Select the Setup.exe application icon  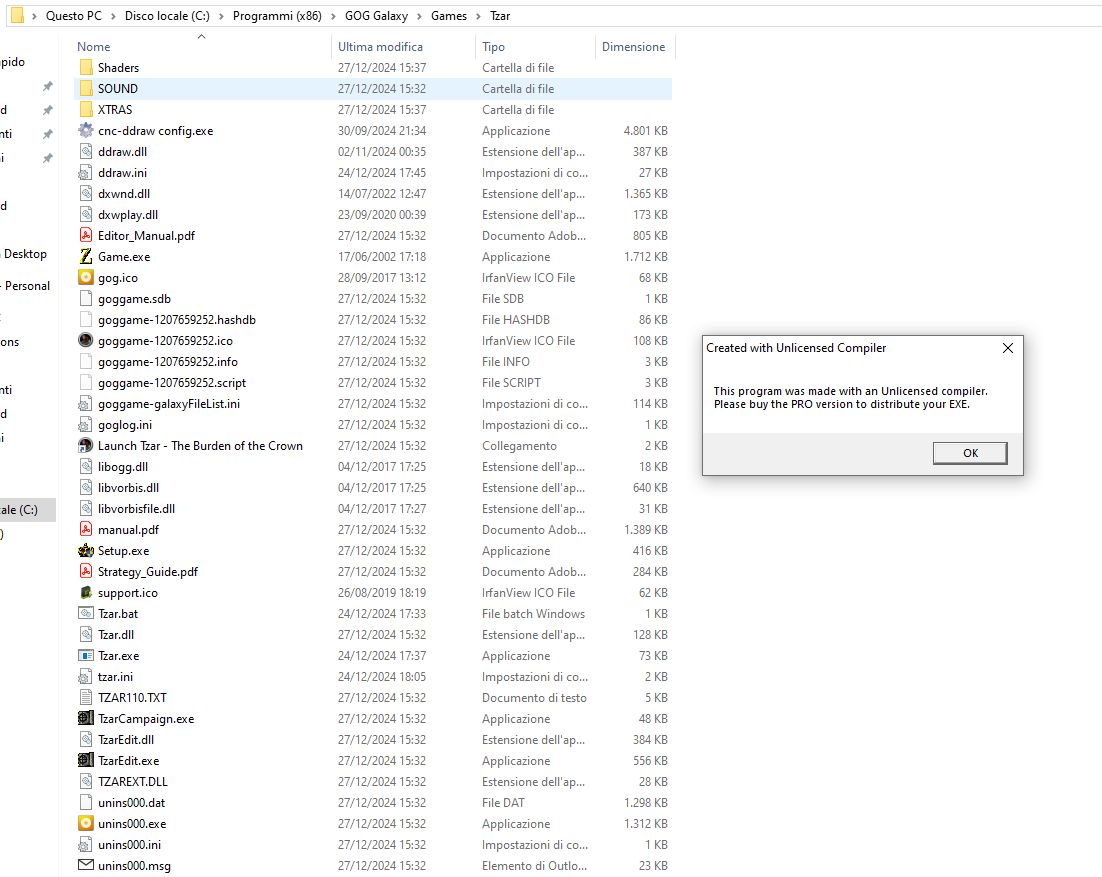(86, 551)
